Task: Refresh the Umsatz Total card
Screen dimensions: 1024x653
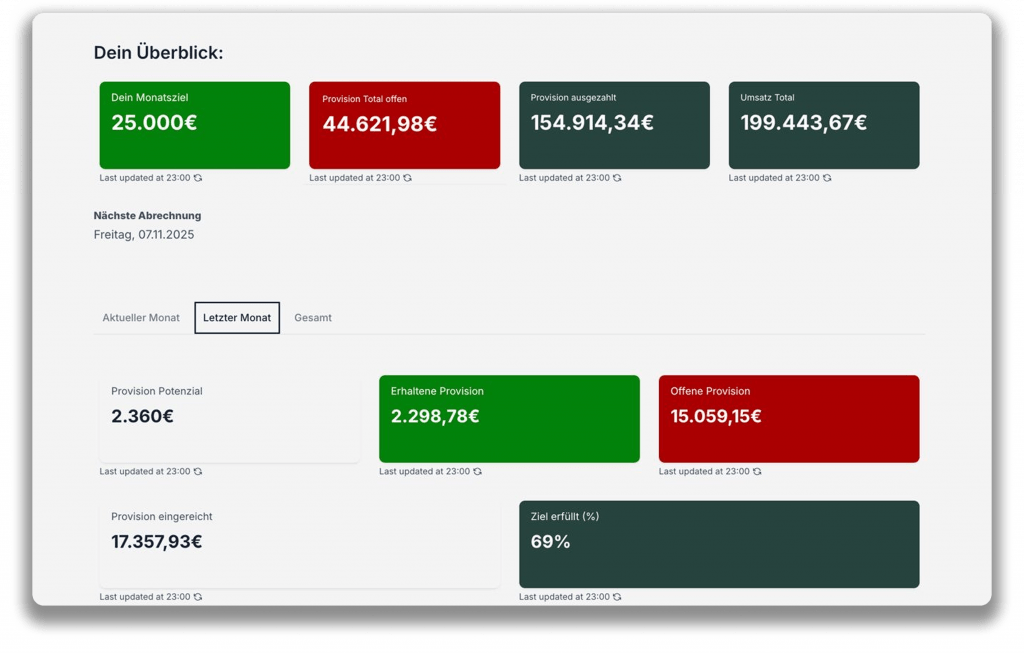Action: (827, 178)
